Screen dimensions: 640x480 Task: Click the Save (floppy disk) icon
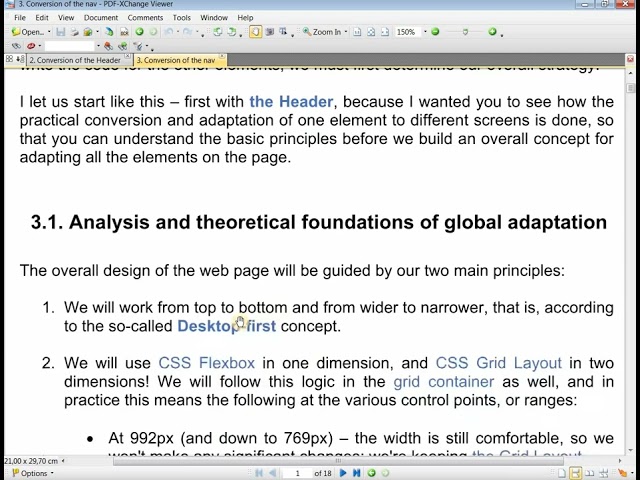tap(61, 32)
